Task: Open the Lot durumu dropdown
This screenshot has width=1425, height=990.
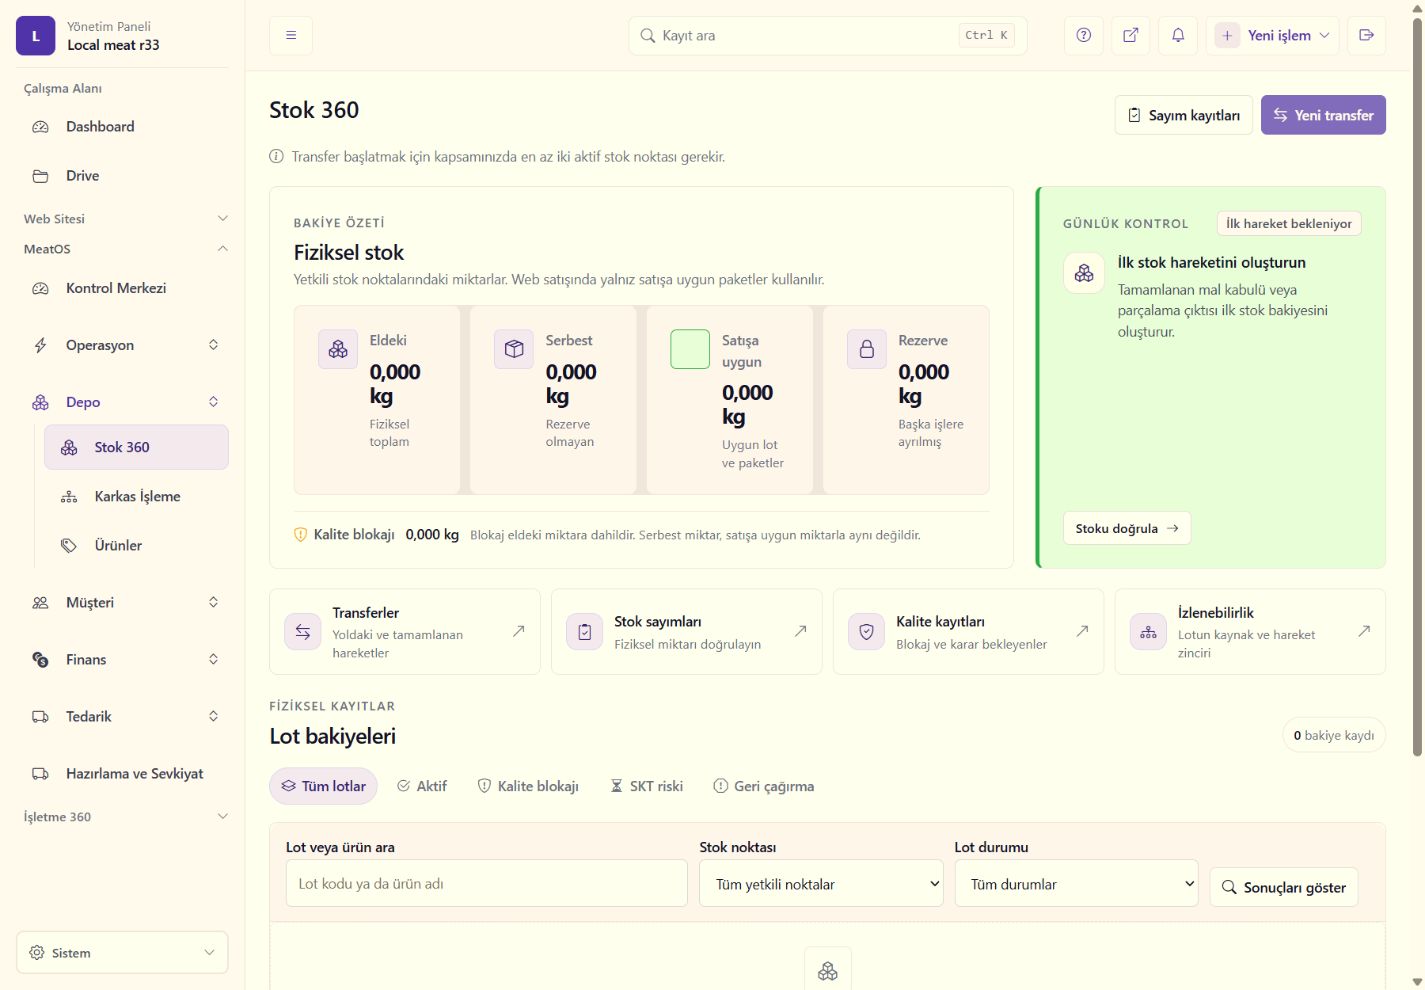Action: pos(1076,884)
